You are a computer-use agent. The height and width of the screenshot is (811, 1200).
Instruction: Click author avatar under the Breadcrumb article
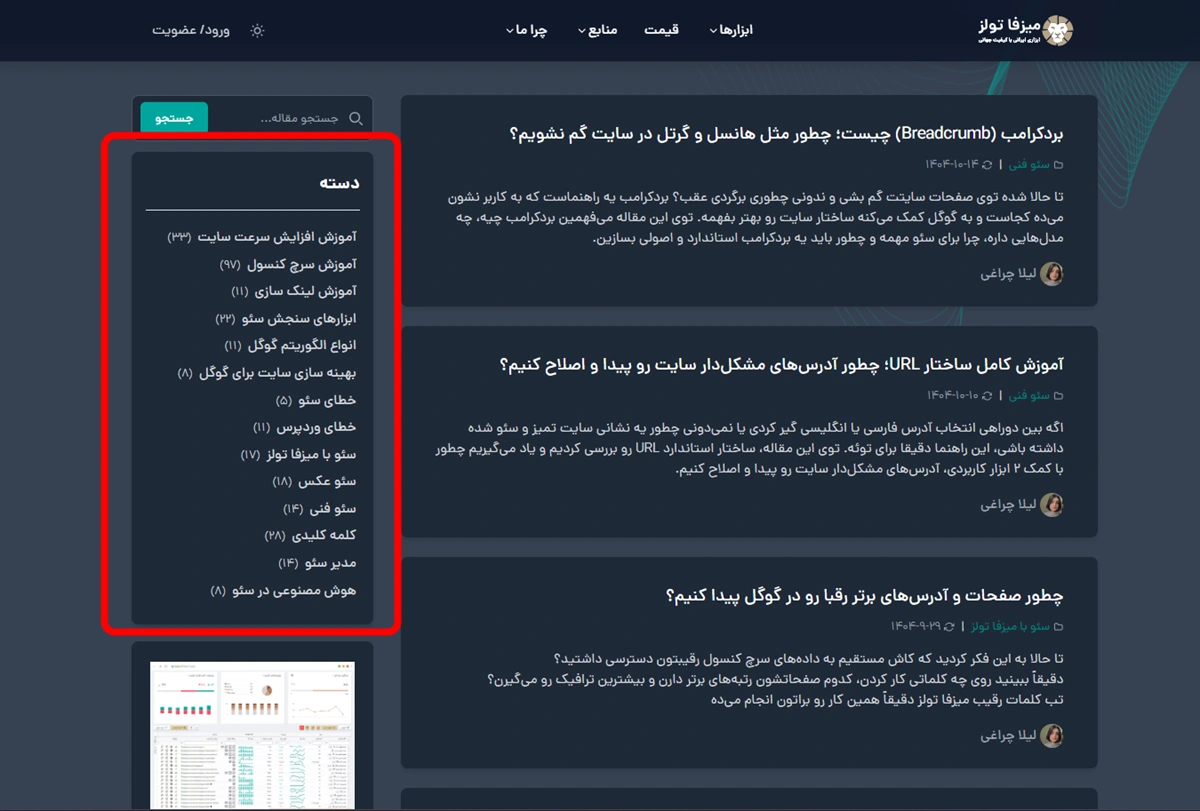1052,274
